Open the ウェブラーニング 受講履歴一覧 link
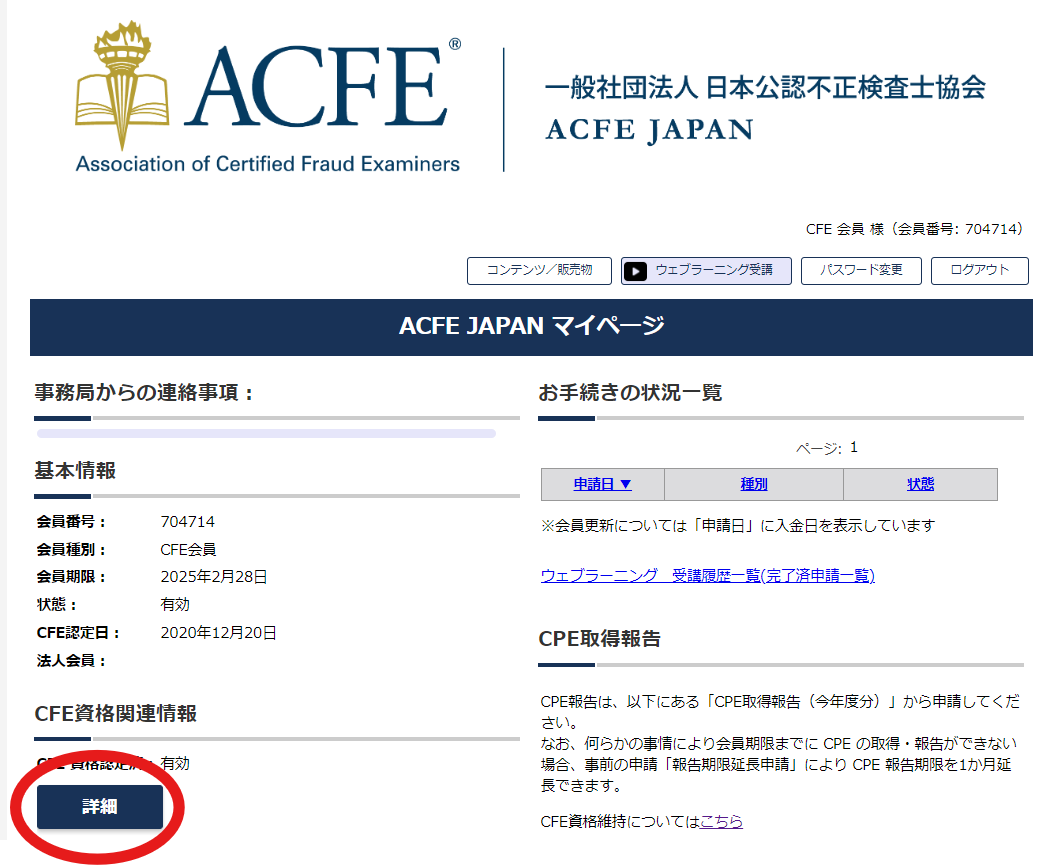1052x865 pixels. [x=708, y=576]
